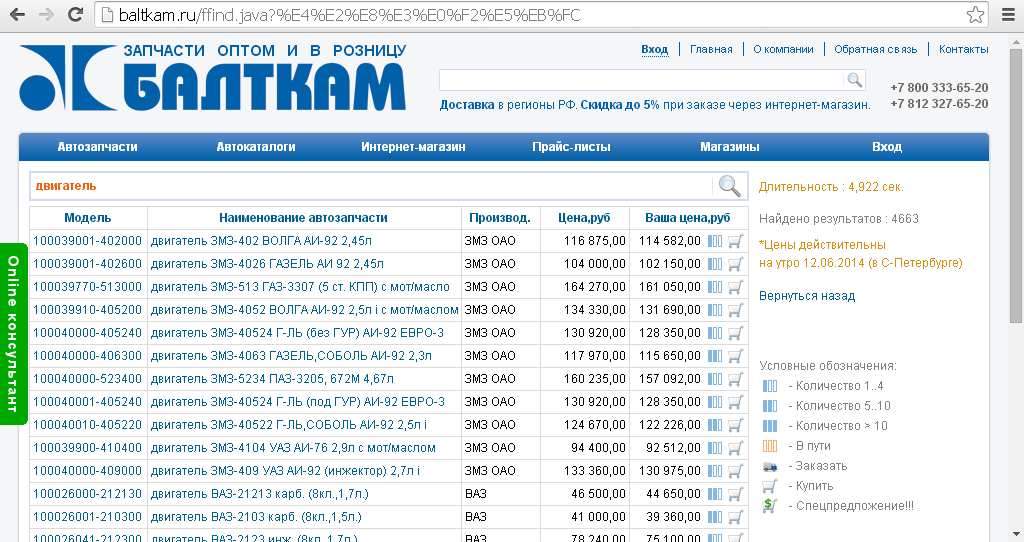Bookmark the page with the star icon
Viewport: 1024px width, 542px height.
click(975, 15)
